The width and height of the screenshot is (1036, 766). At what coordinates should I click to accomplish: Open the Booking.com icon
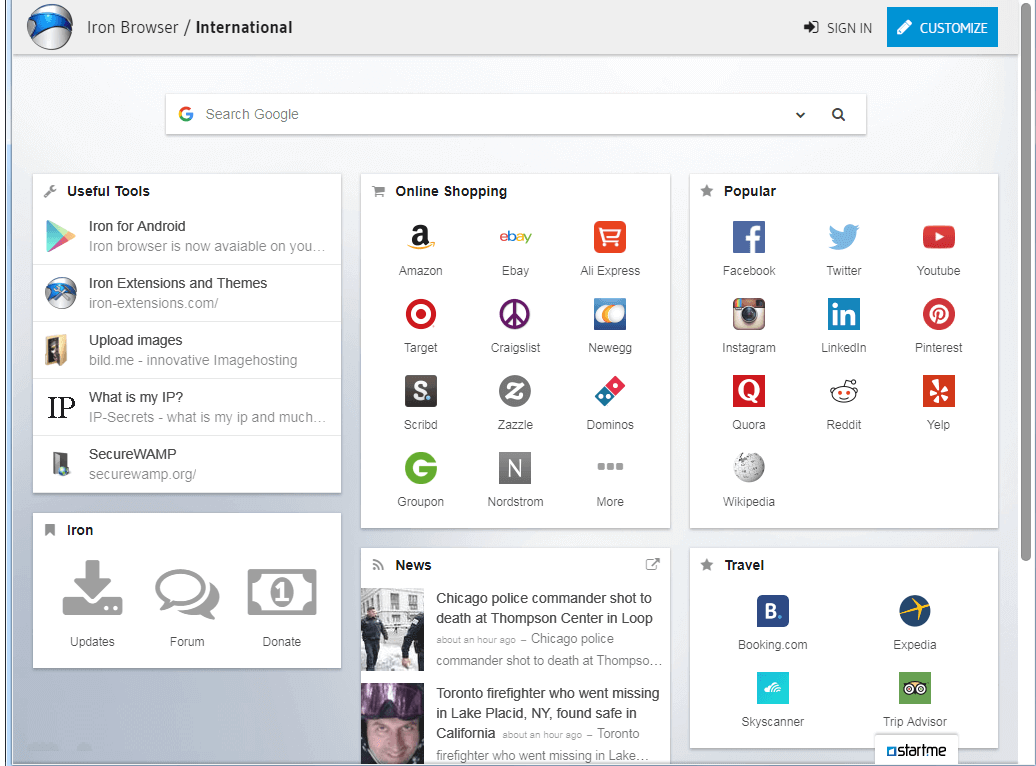(x=772, y=611)
